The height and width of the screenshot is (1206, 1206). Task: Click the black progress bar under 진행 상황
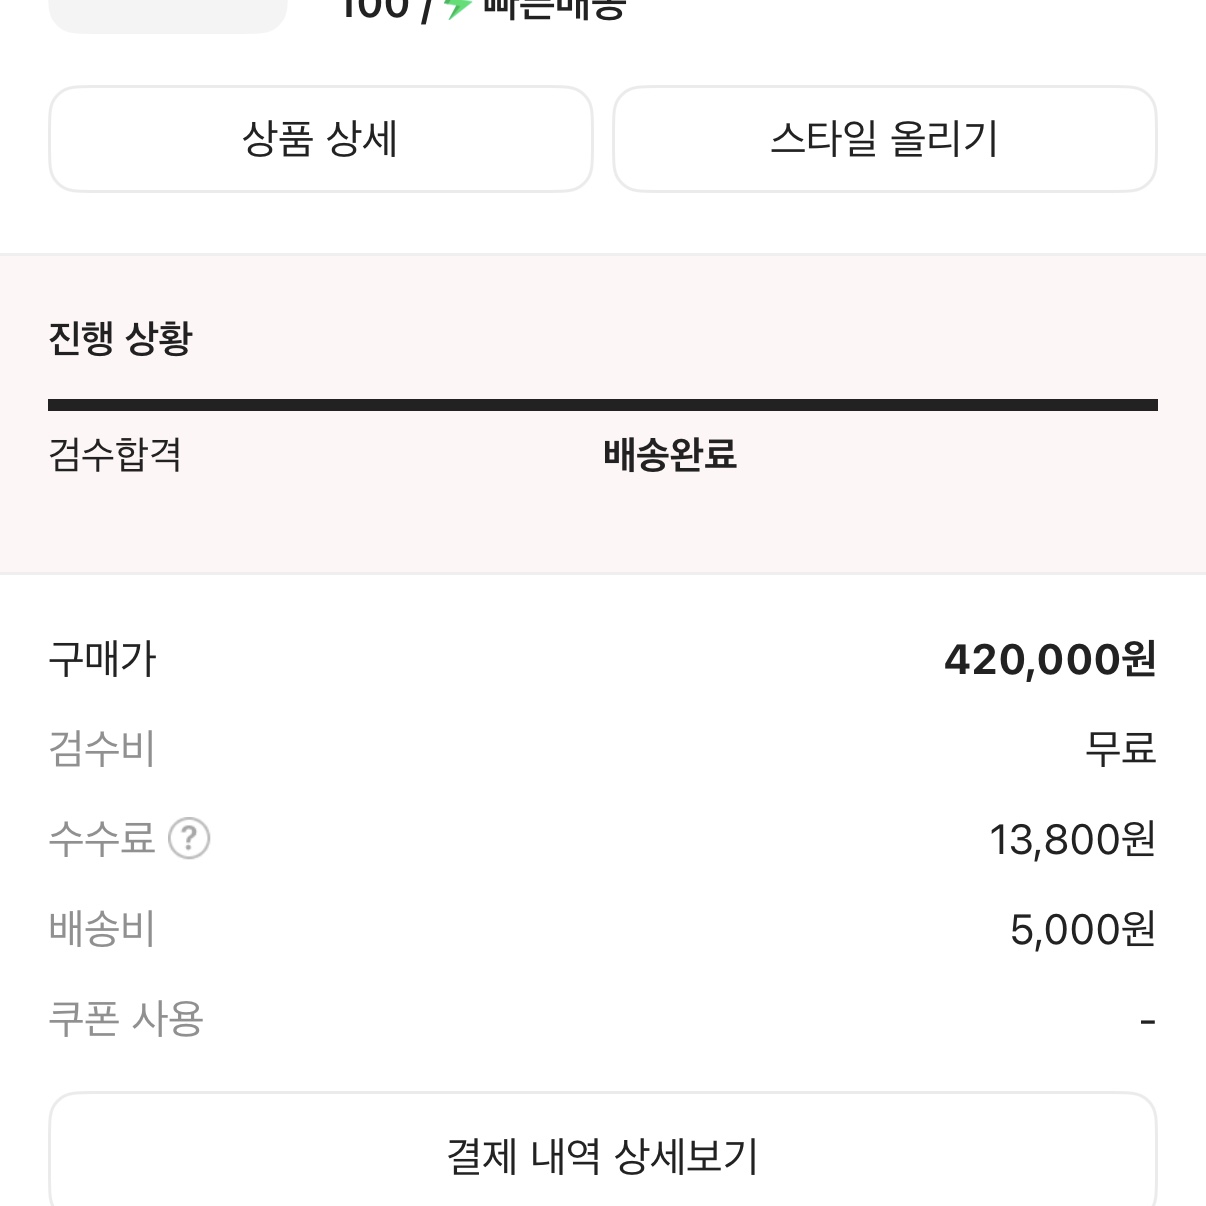[x=603, y=405]
